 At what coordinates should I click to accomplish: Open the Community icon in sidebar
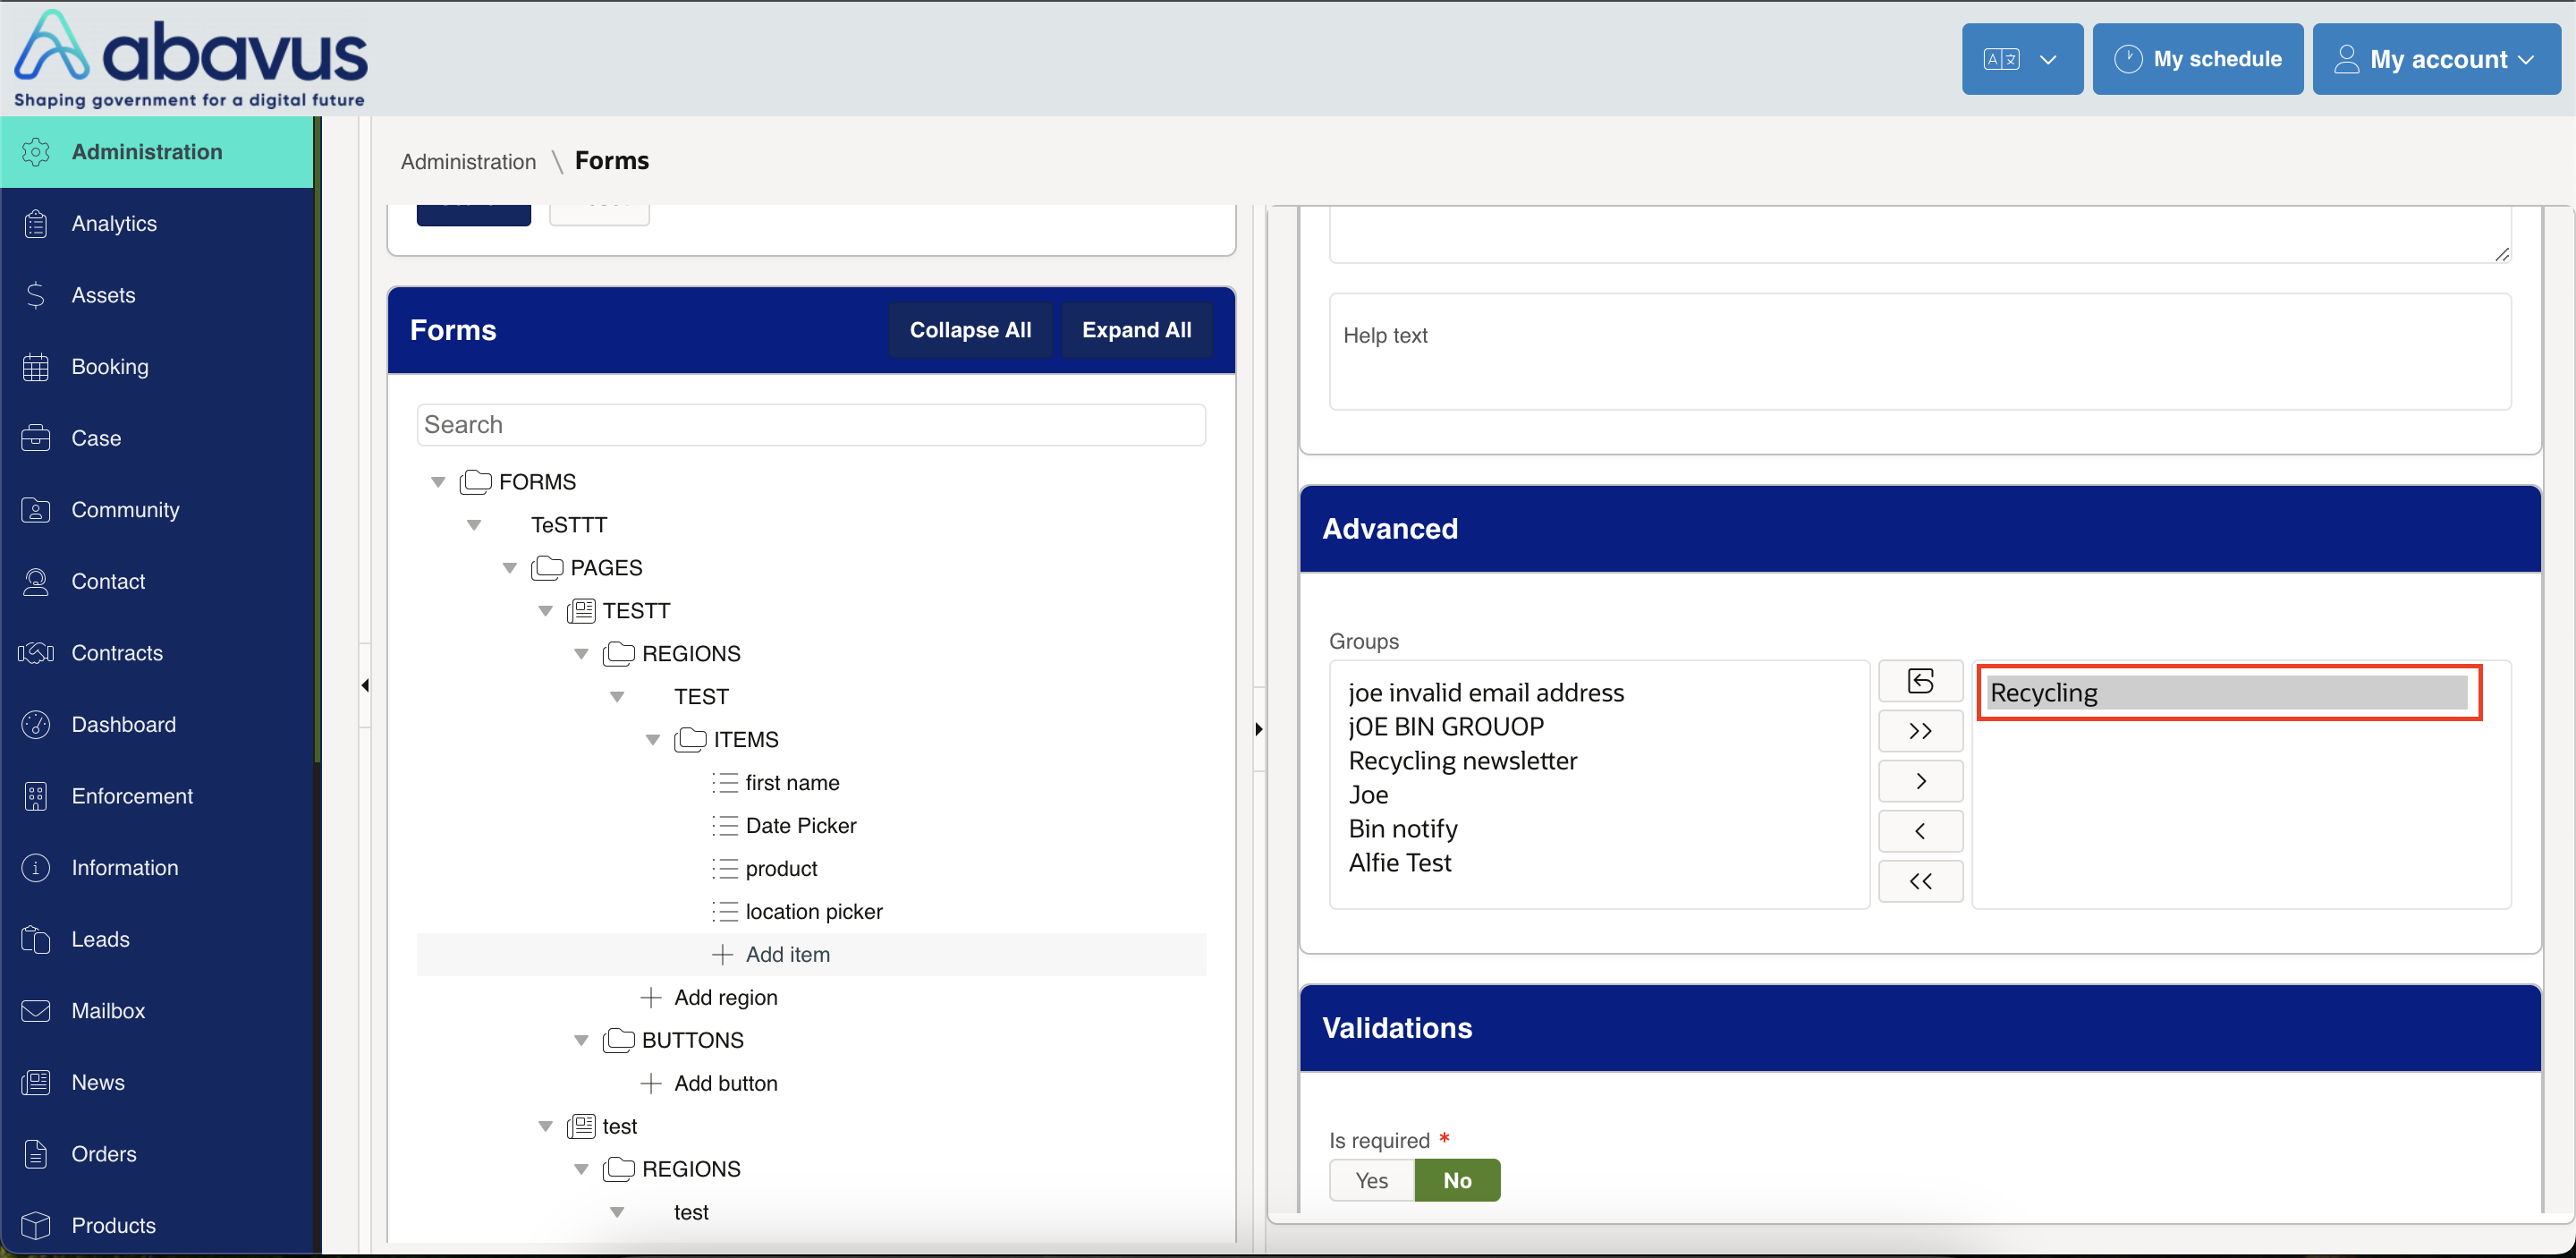click(x=36, y=510)
